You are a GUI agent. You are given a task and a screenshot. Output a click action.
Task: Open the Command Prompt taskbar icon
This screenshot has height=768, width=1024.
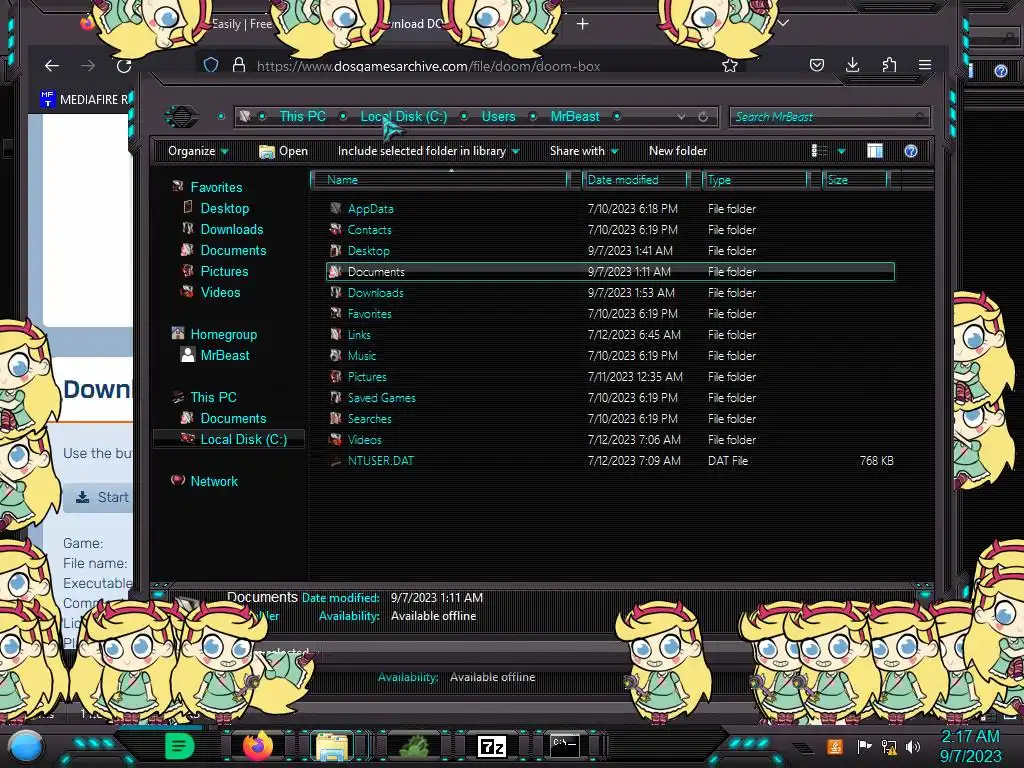tap(565, 745)
